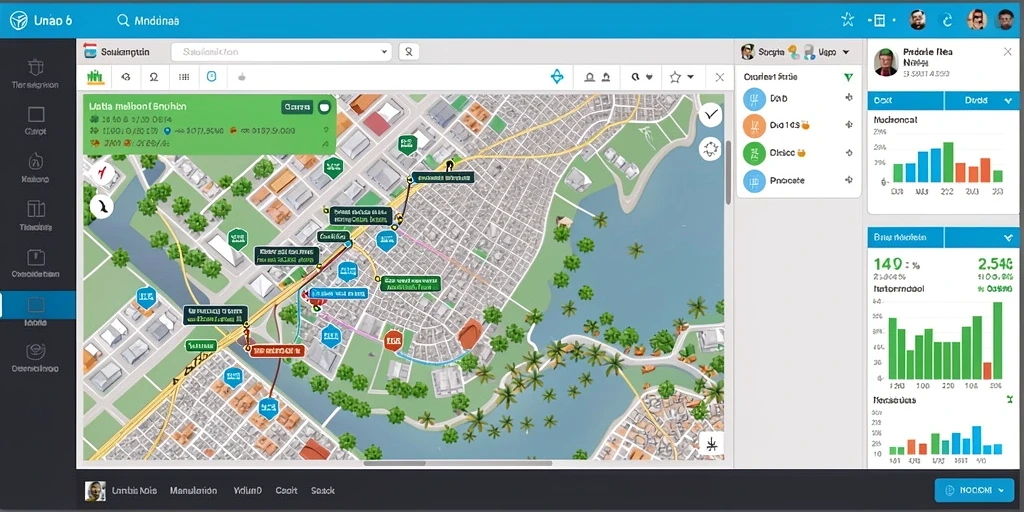1024x512 pixels.
Task: Click the square icon button at the map's bottom corner
Action: point(711,444)
